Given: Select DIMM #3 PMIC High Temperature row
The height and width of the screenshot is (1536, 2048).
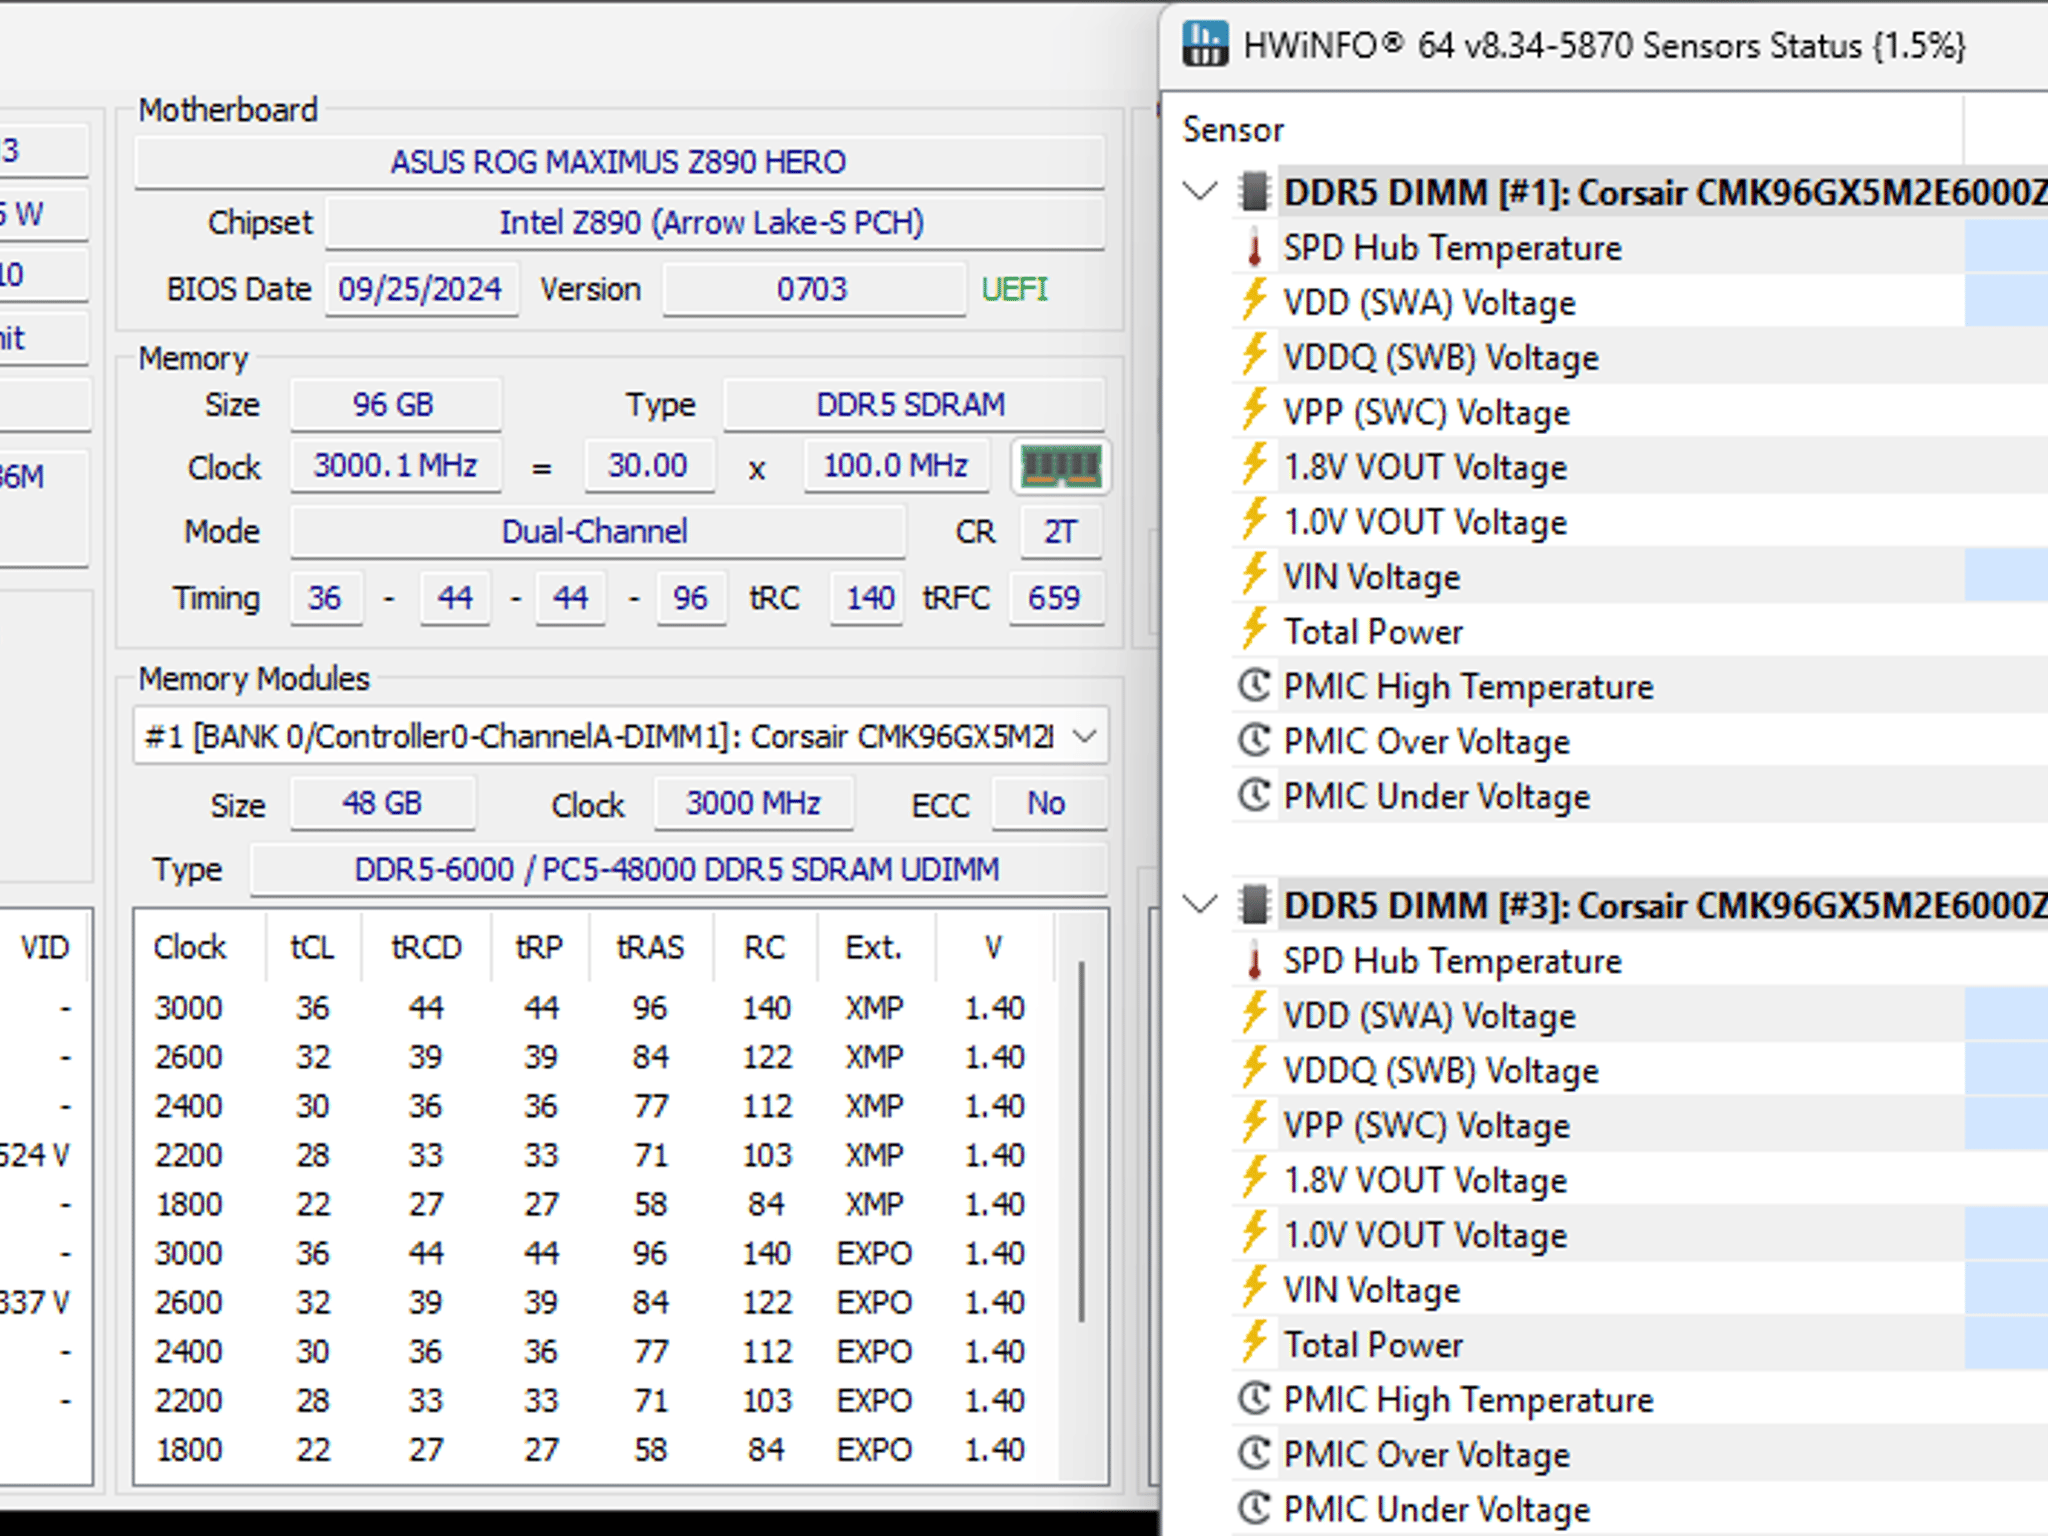Looking at the screenshot, I should [1640, 1399].
